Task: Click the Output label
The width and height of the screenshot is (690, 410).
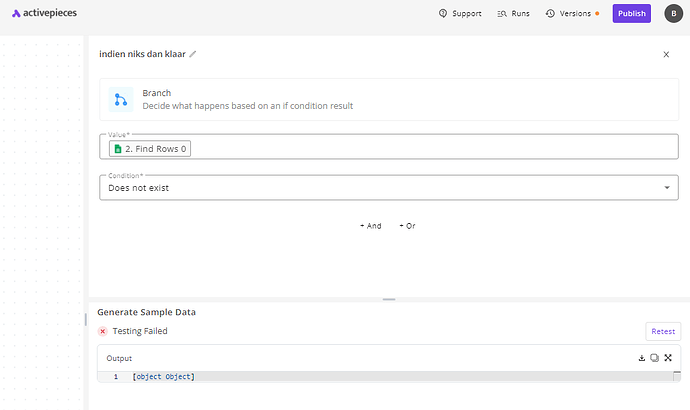Action: tap(119, 358)
